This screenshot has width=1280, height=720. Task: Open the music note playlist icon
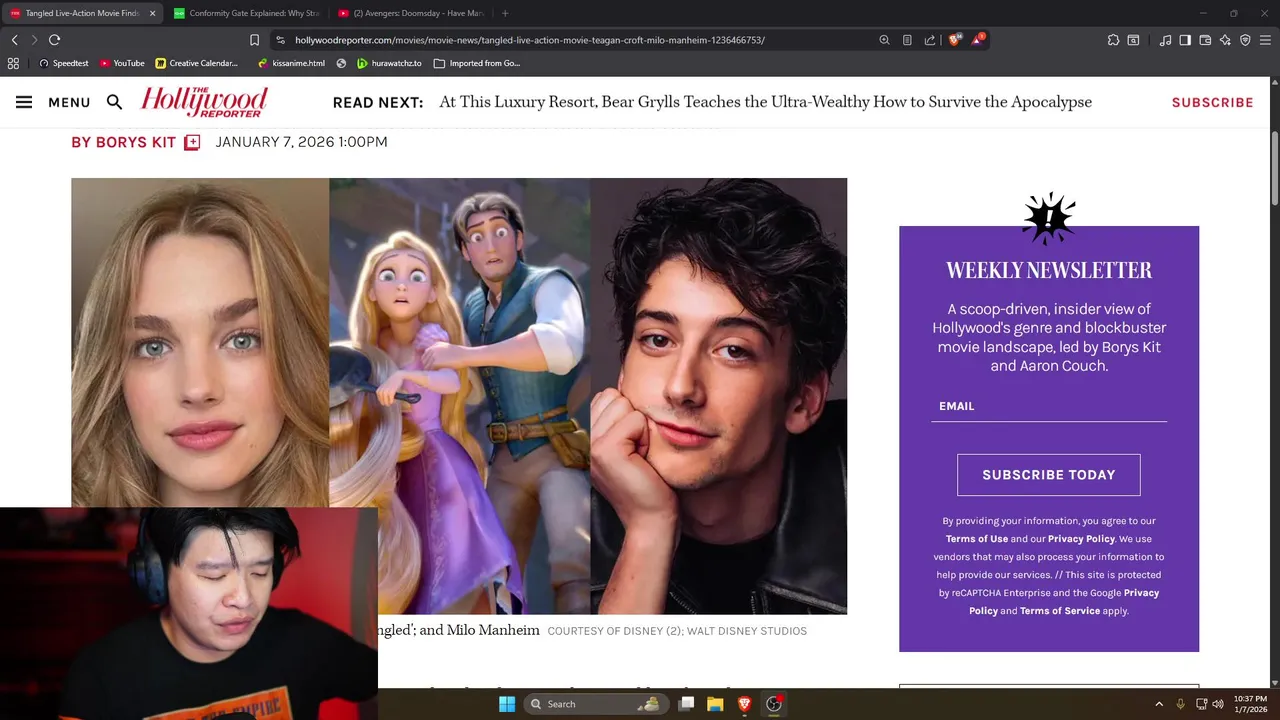(1165, 40)
